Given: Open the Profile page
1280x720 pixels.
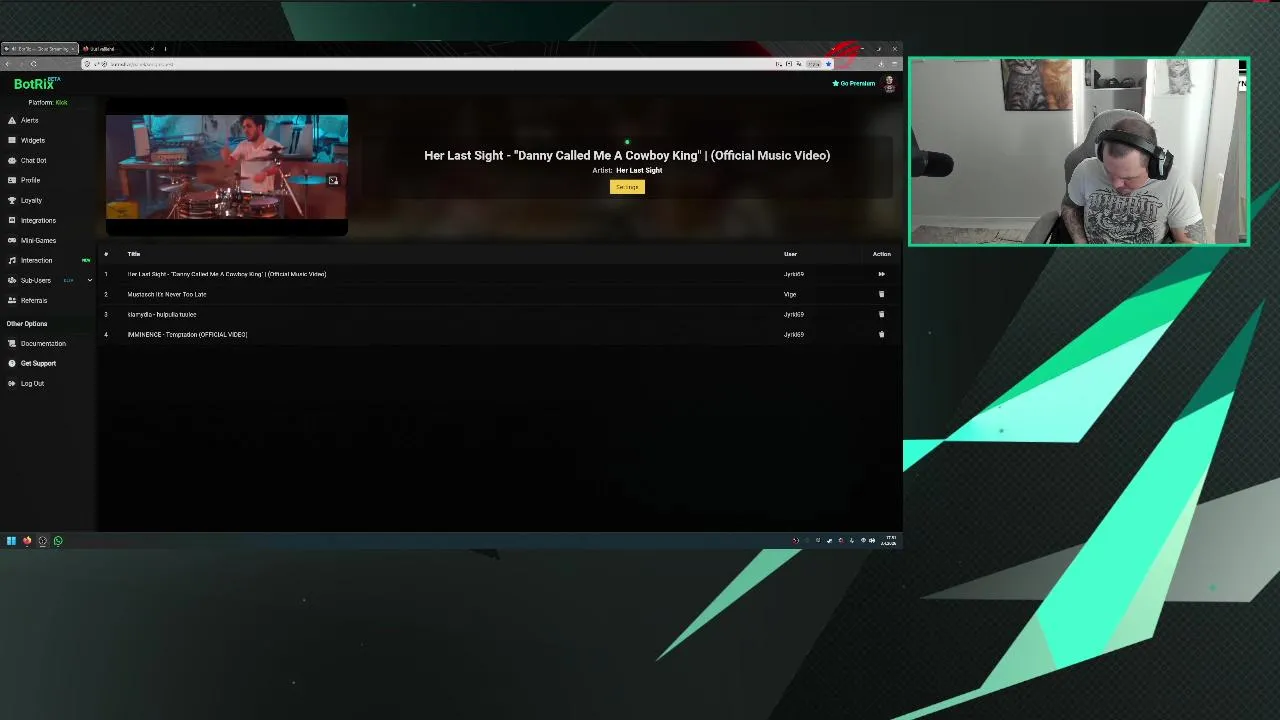Looking at the screenshot, I should coord(30,180).
